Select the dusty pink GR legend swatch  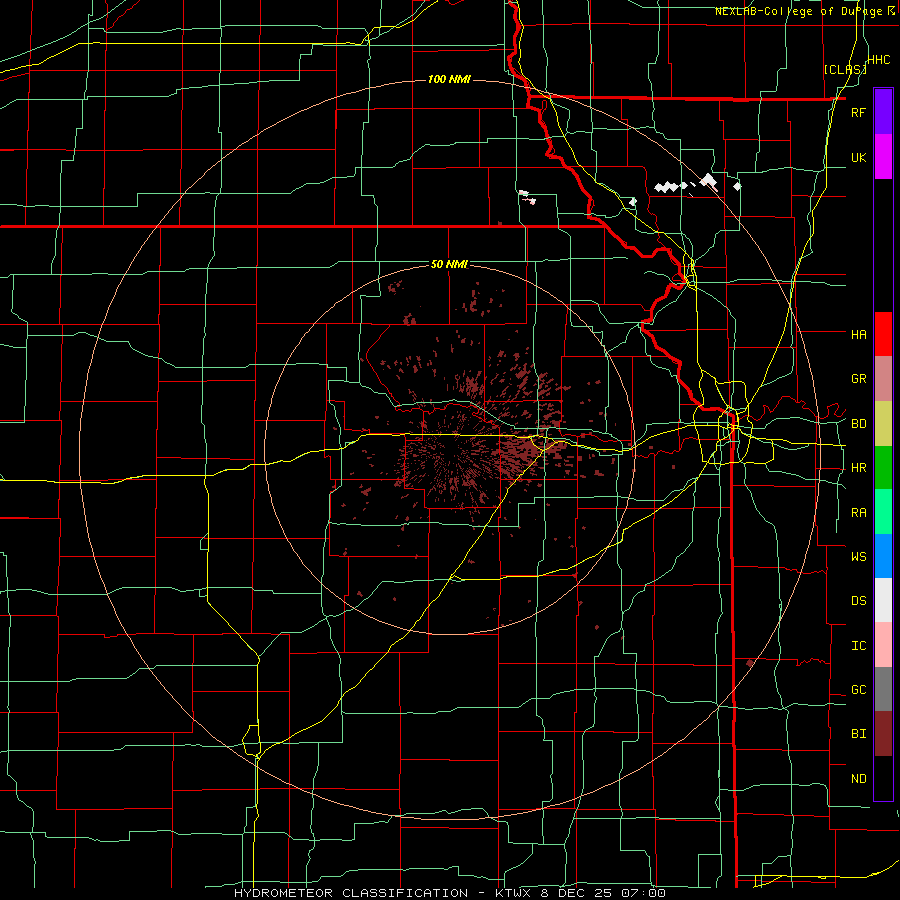pos(883,379)
